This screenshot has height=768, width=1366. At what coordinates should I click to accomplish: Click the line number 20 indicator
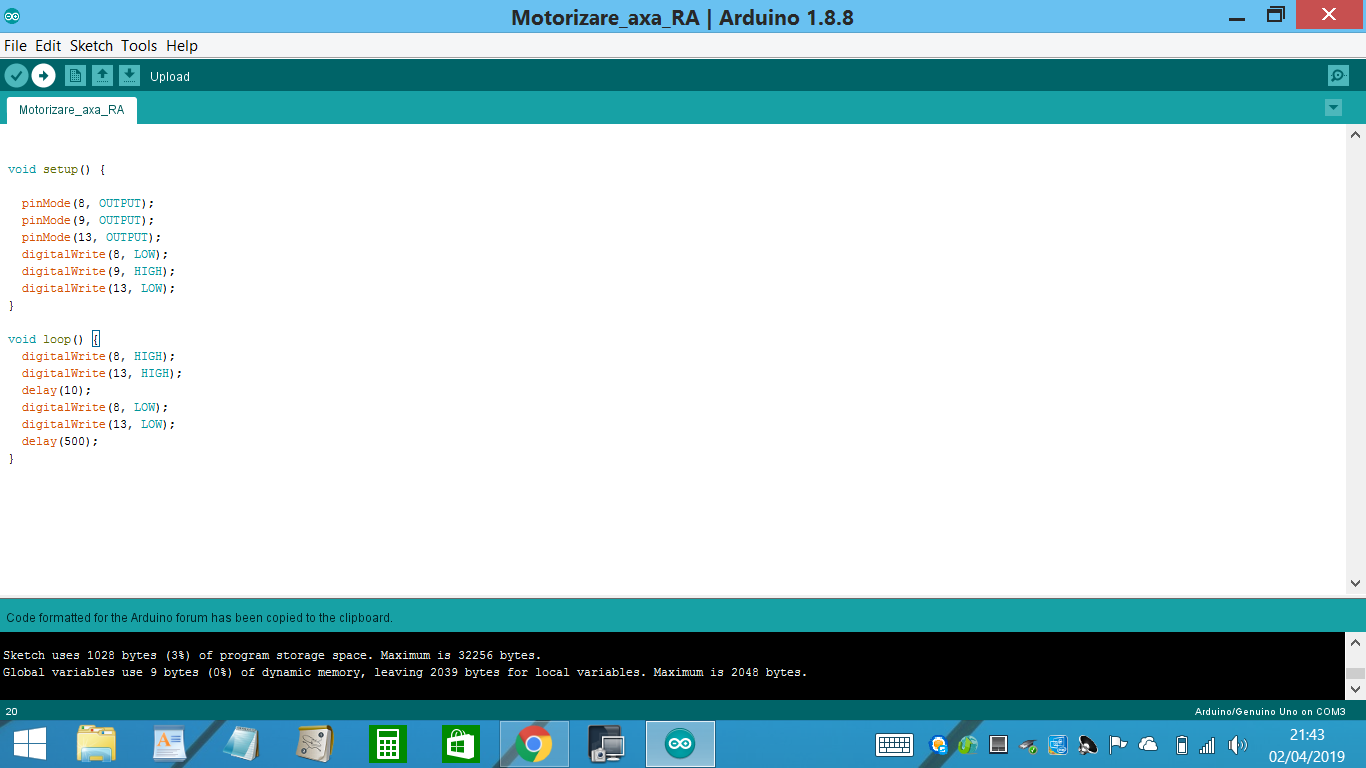(x=12, y=712)
